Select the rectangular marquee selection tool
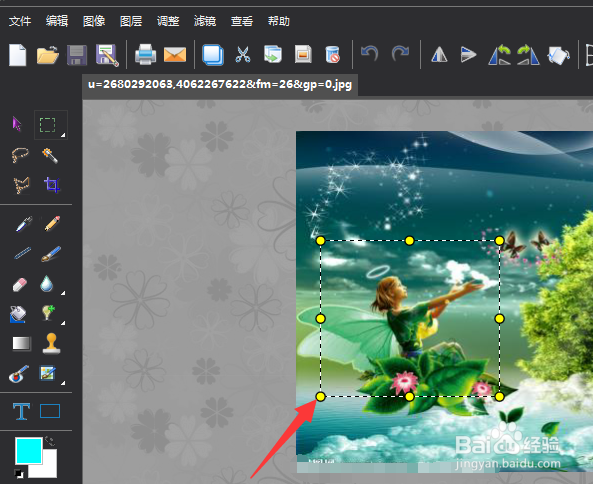 click(x=48, y=125)
